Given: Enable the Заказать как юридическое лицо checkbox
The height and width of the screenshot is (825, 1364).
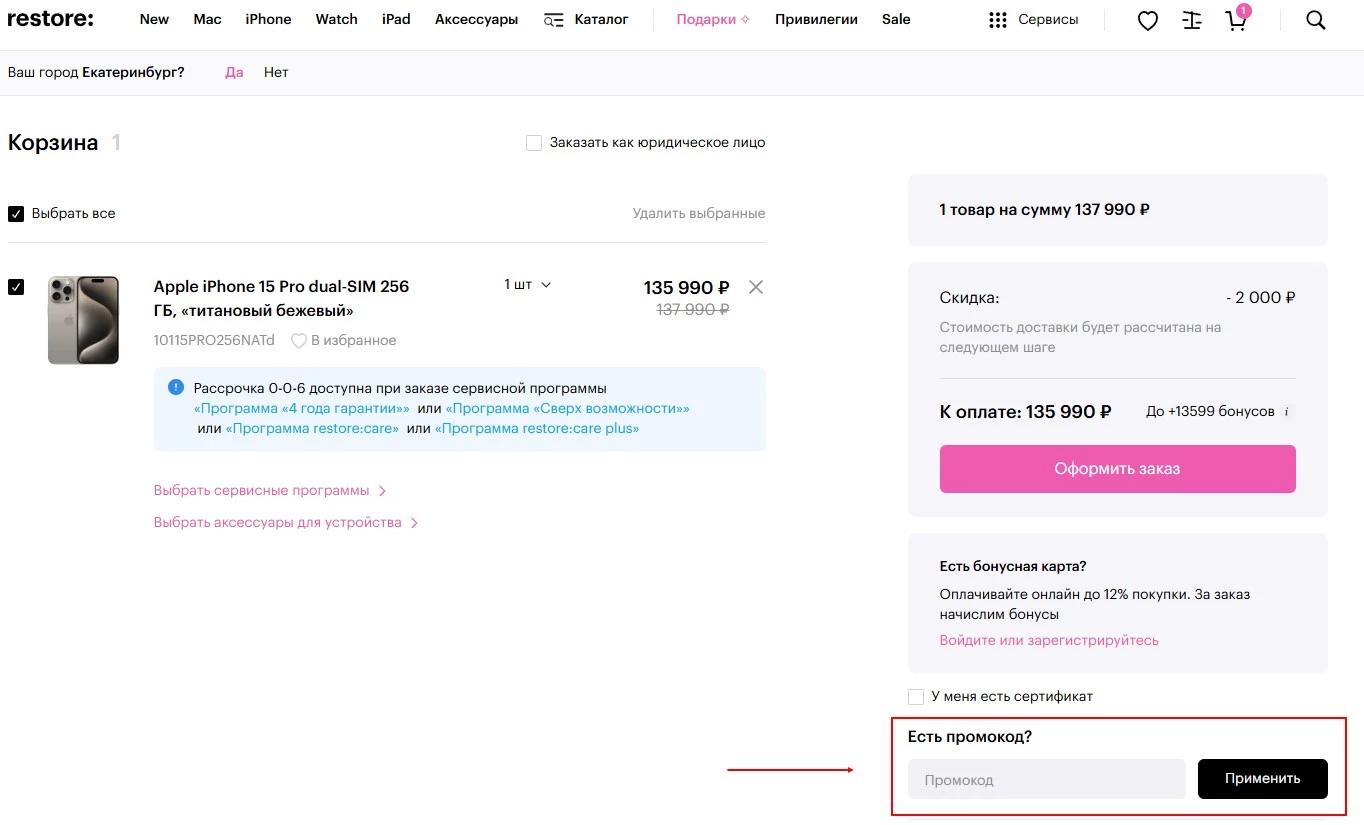Looking at the screenshot, I should (534, 142).
